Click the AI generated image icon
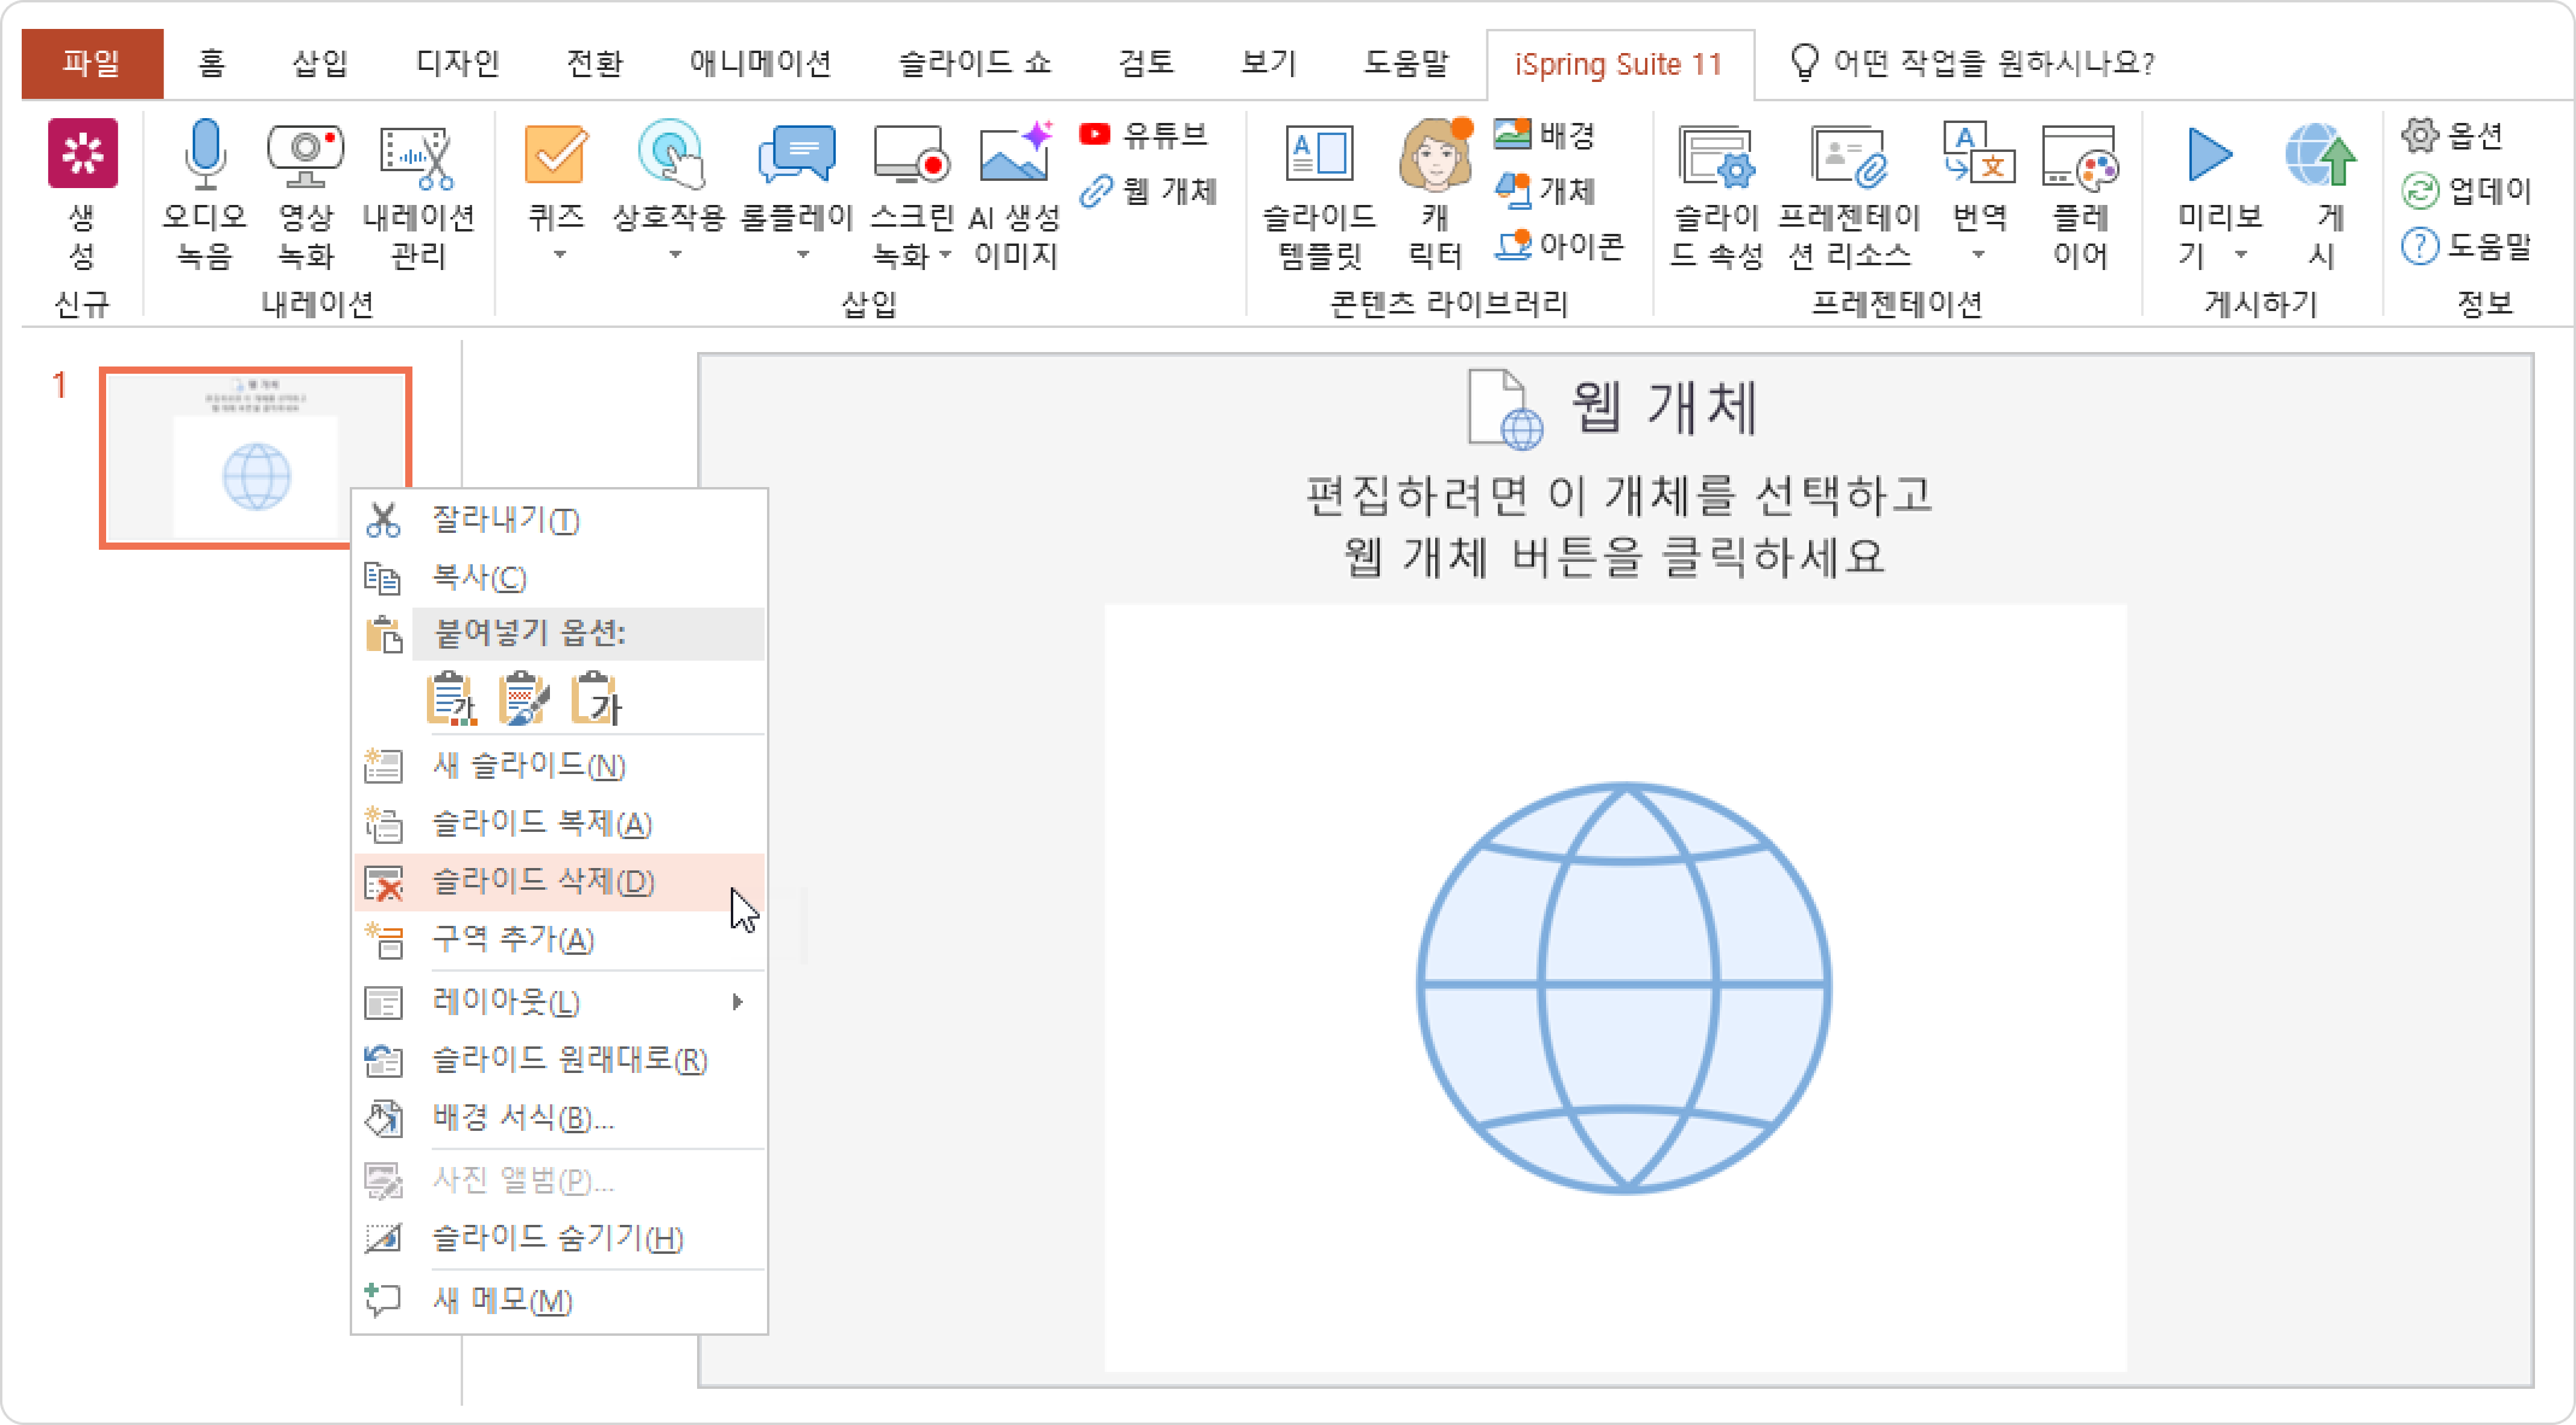2576x1425 pixels. pyautogui.click(x=1015, y=156)
